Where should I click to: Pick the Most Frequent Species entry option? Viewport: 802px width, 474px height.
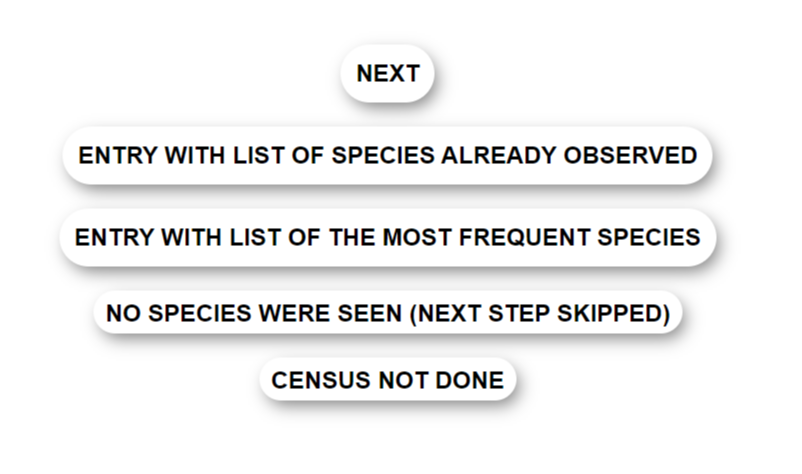click(387, 238)
